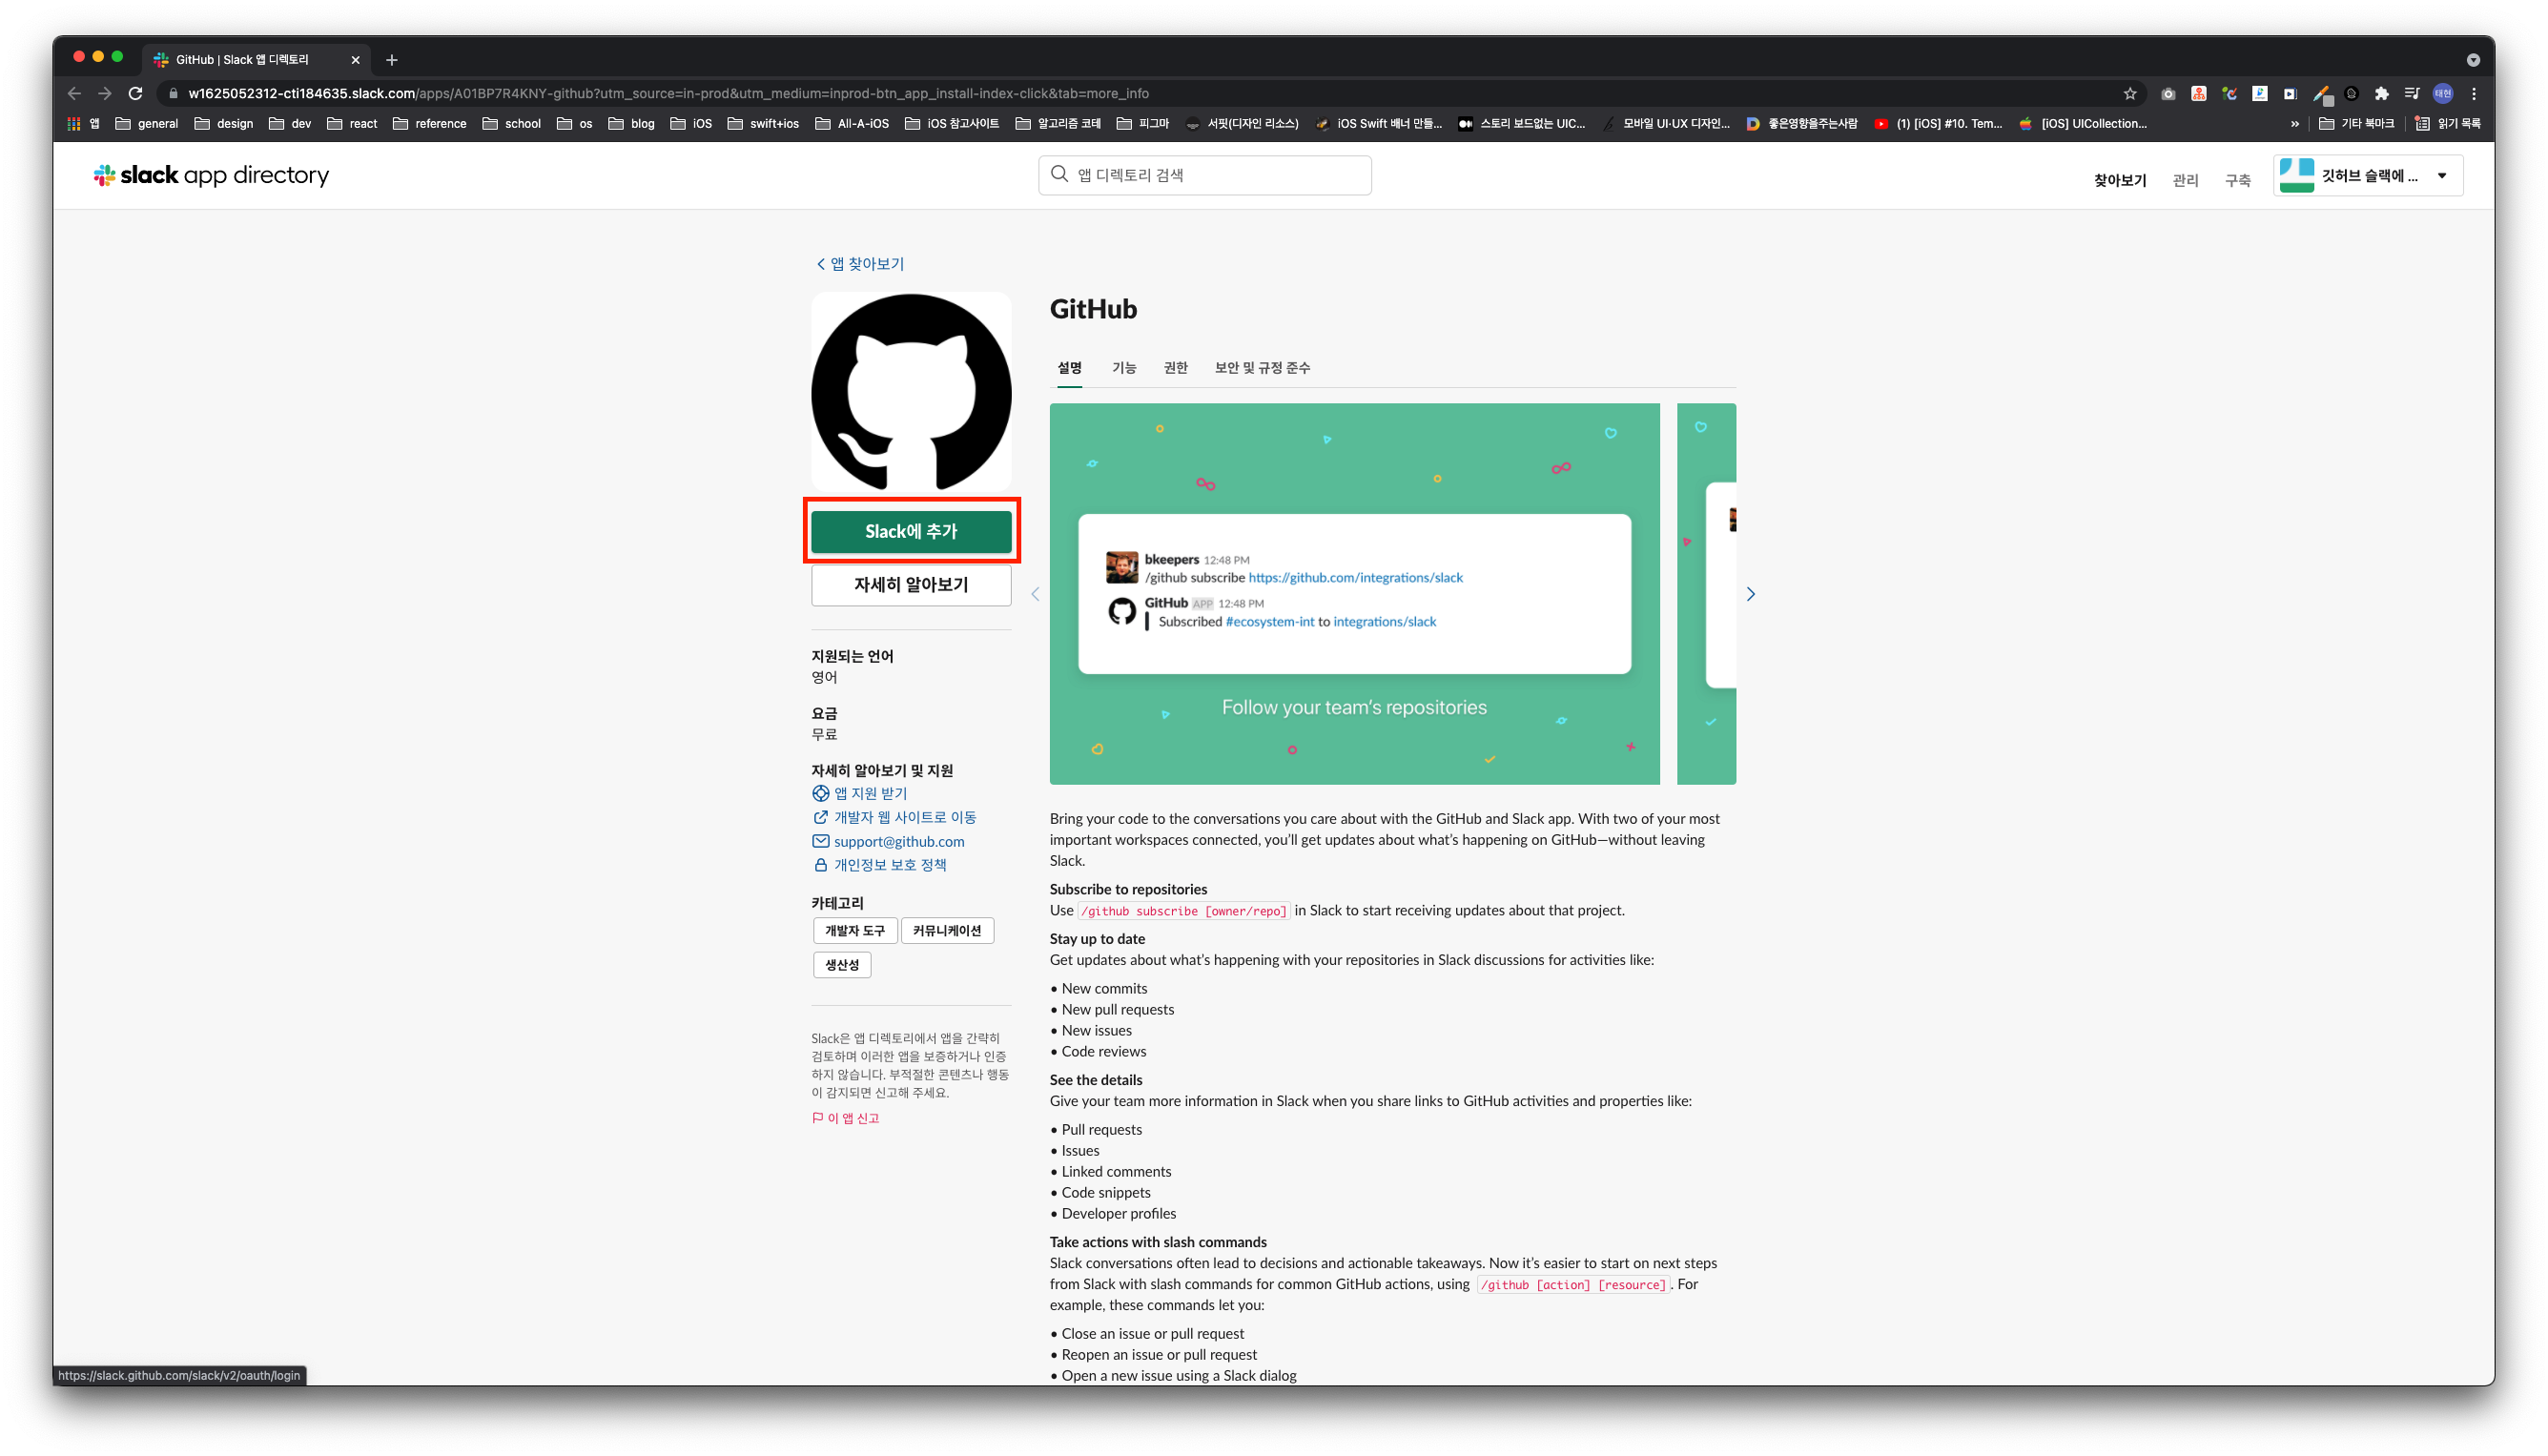
Task: Open the support@github.com email link
Action: point(899,841)
